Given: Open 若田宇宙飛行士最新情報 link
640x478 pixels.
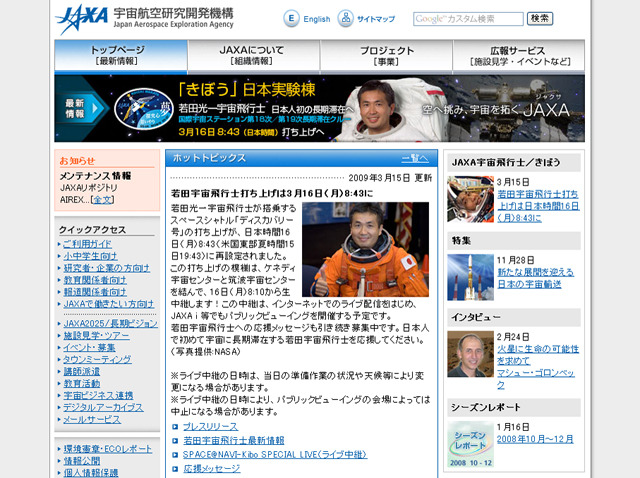Looking at the screenshot, I should 233,440.
